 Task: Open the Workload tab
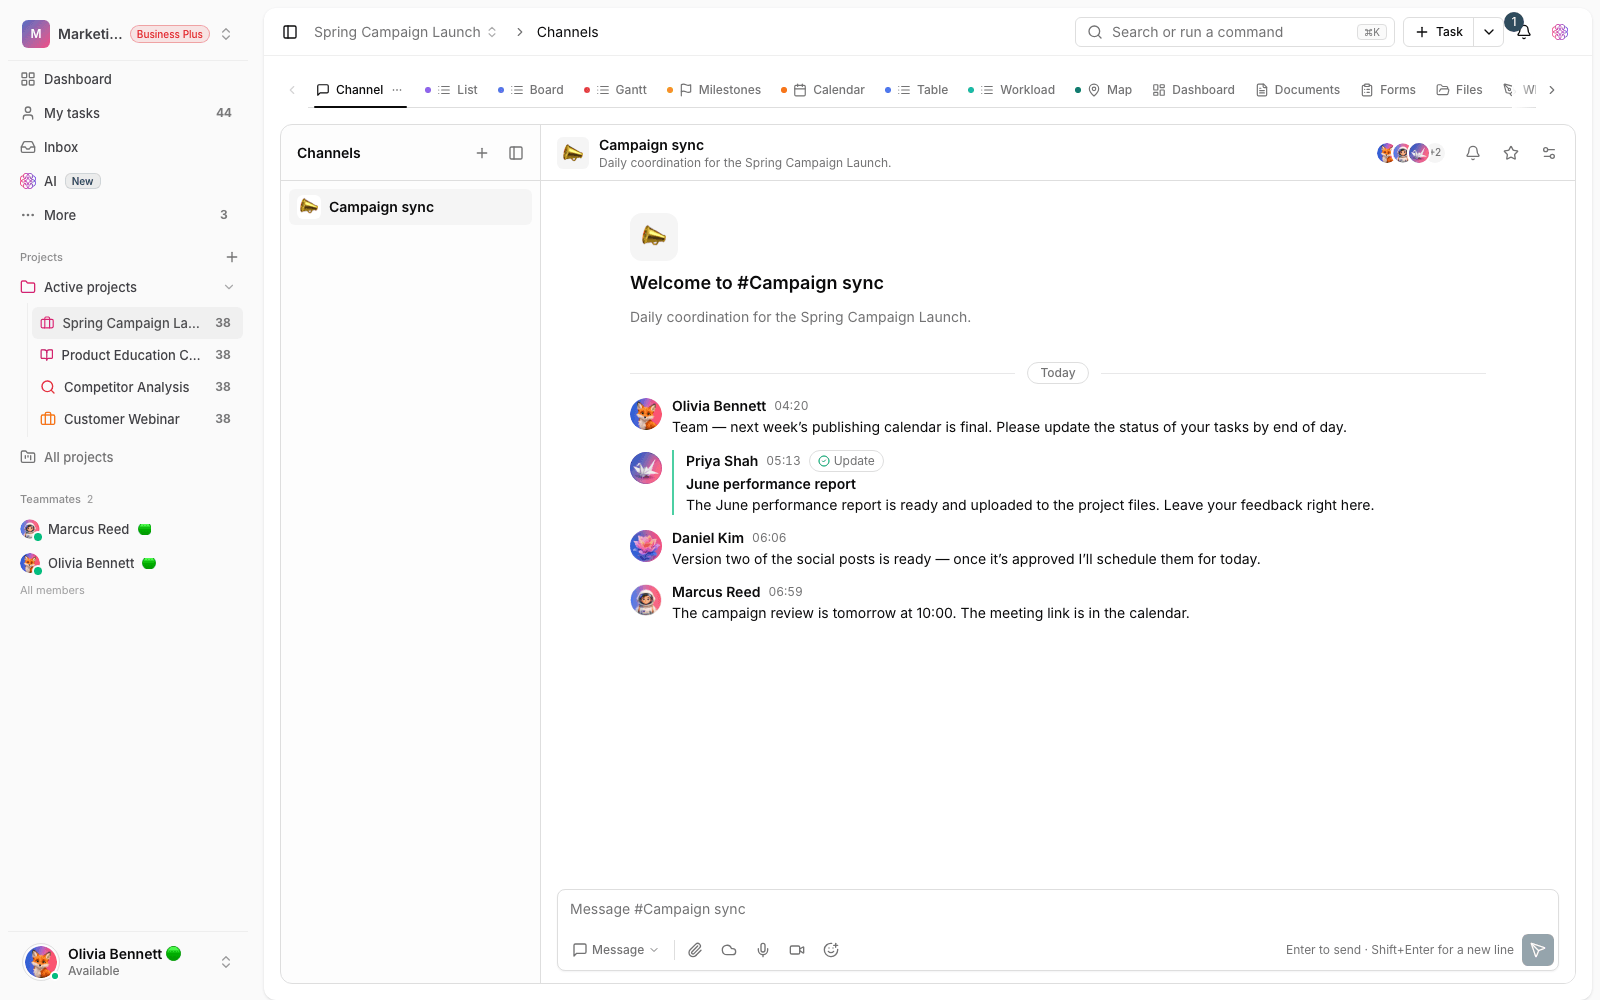[1012, 90]
